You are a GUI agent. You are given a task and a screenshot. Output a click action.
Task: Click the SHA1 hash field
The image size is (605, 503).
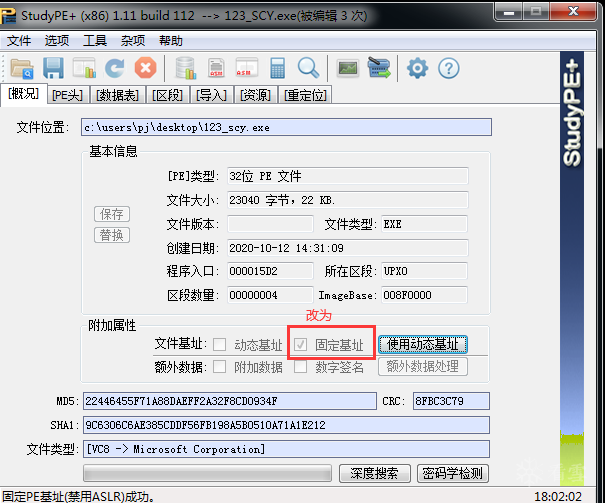click(286, 425)
